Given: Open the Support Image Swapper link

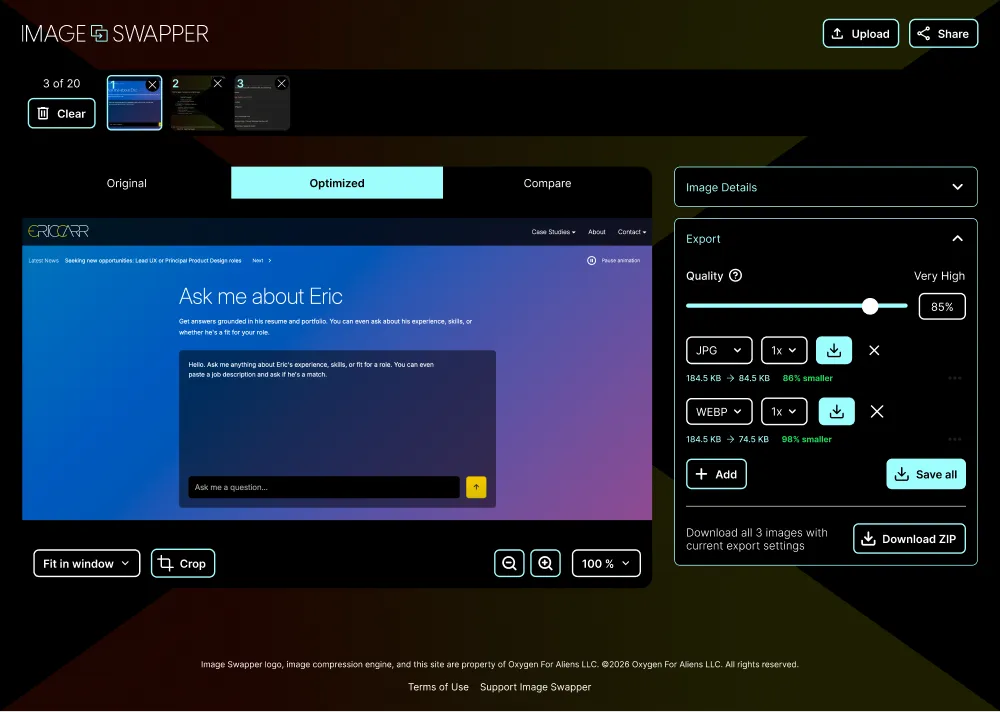Looking at the screenshot, I should (x=536, y=687).
